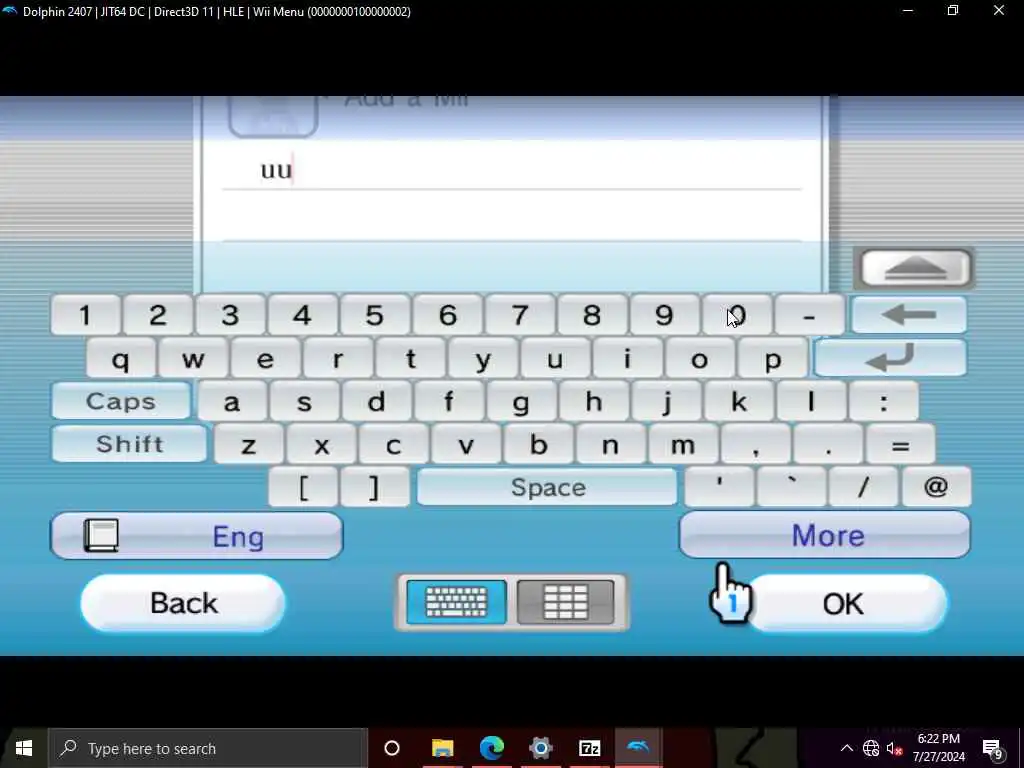Screen dimensions: 1024x768
Task: Tap the letter d key
Action: [x=377, y=402]
